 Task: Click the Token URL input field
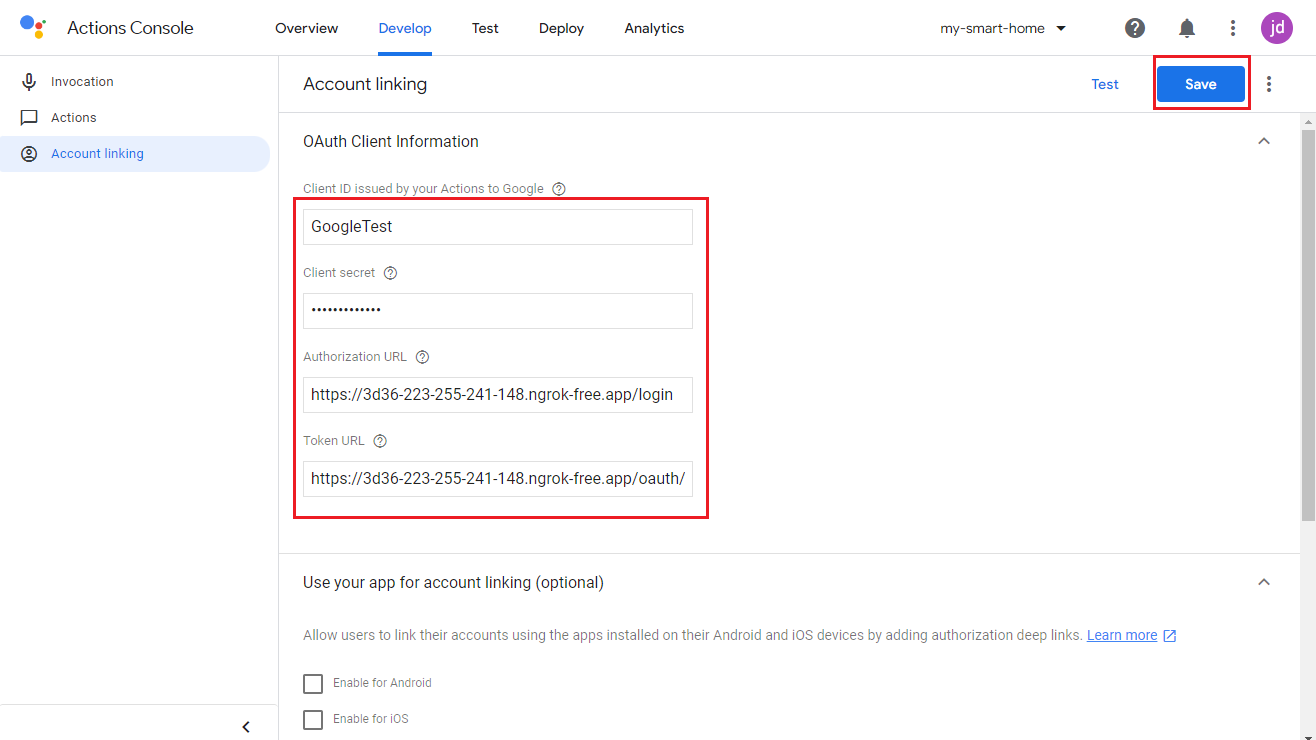click(498, 479)
